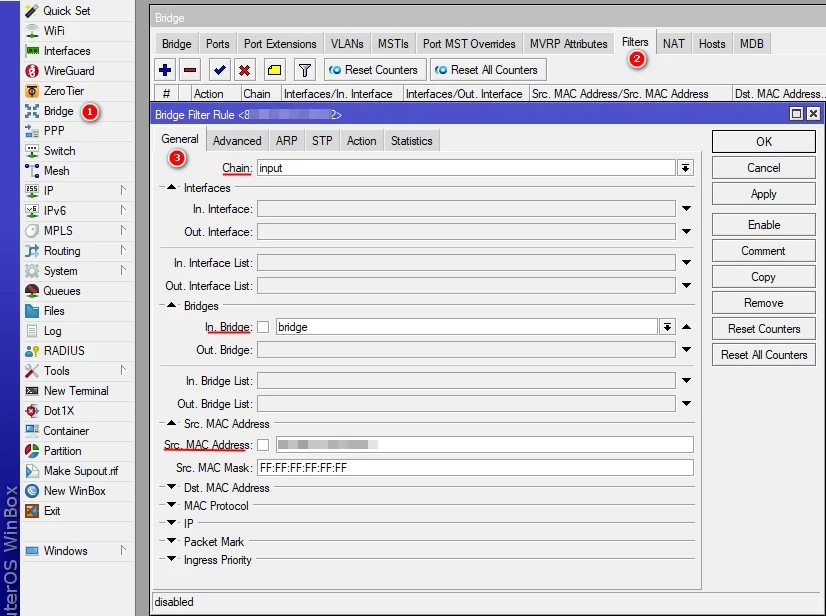
Task: Click the Enable button in rule dialog
Action: 764,225
